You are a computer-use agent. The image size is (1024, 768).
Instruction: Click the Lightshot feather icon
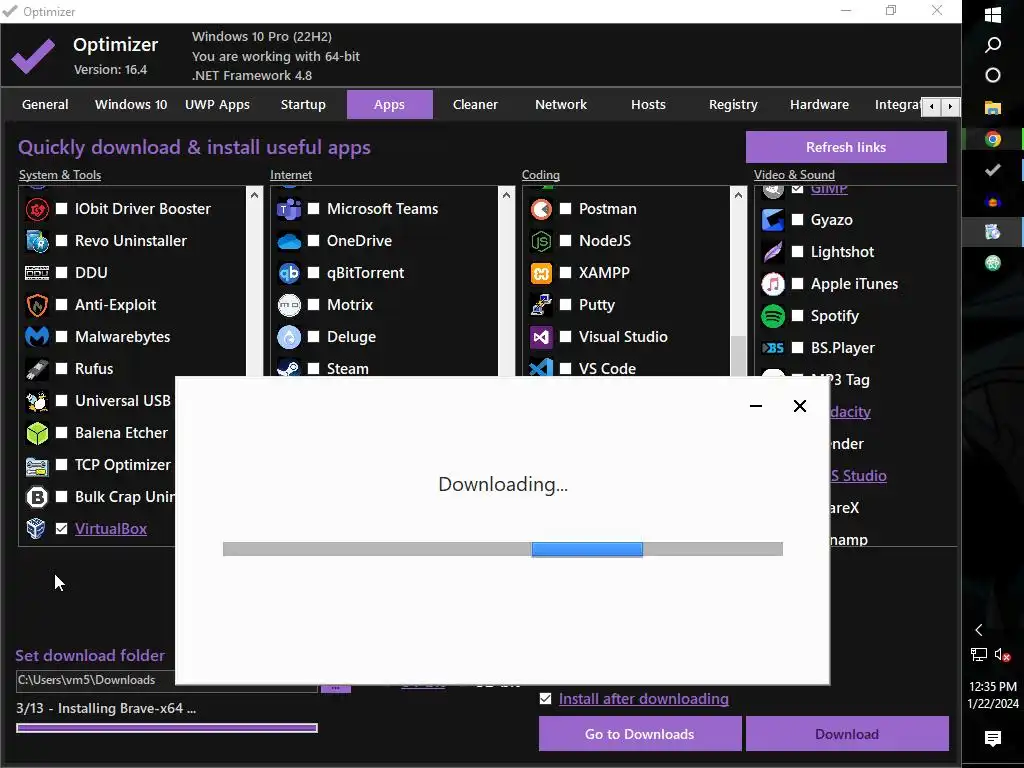773,252
